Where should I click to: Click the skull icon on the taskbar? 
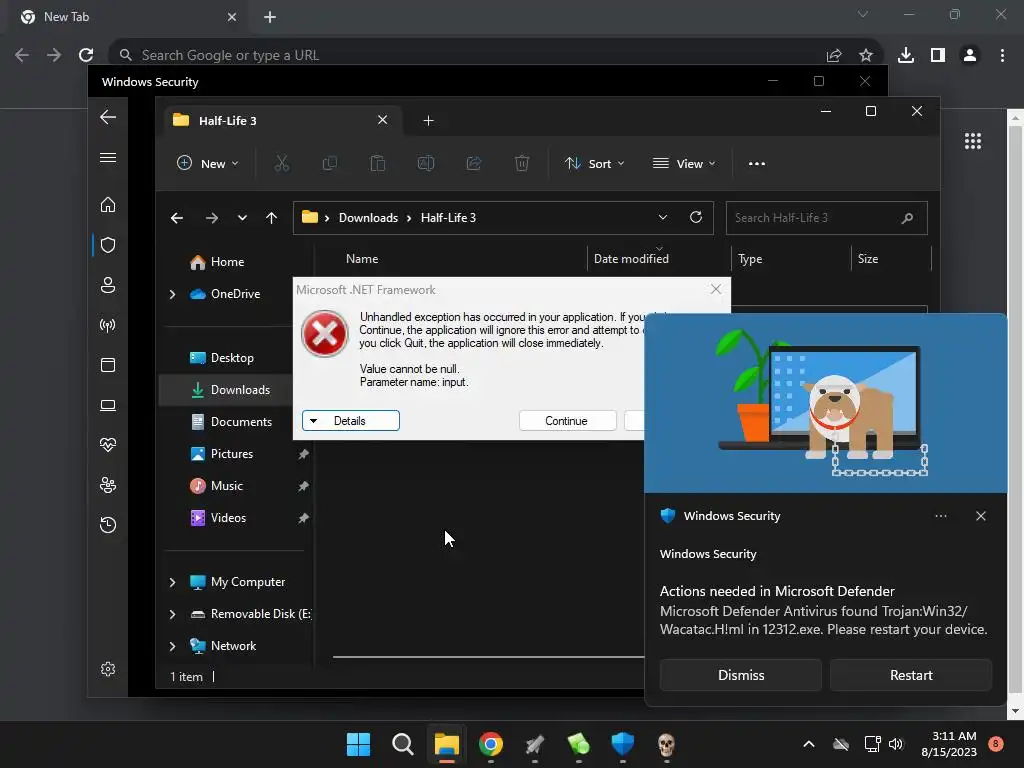click(666, 744)
